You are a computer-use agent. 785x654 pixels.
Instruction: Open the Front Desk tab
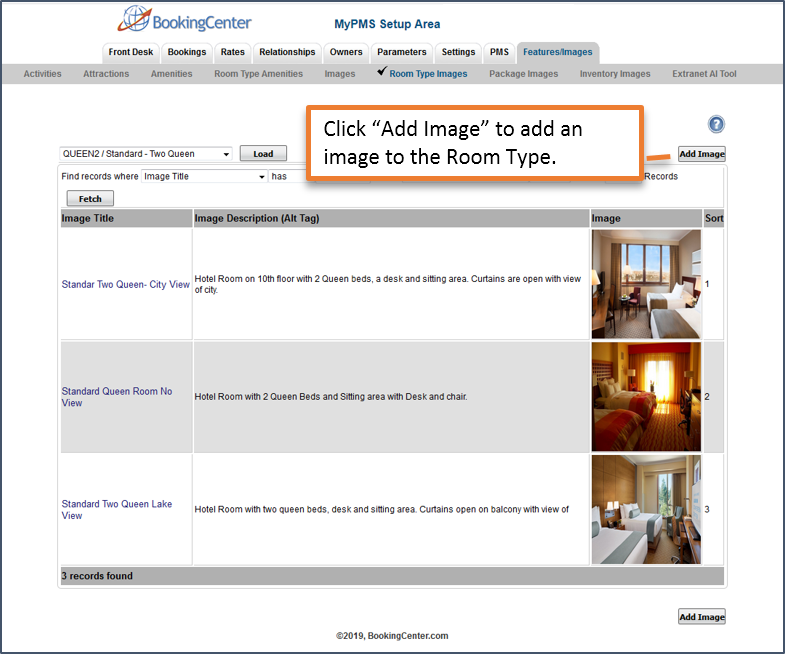tap(131, 52)
